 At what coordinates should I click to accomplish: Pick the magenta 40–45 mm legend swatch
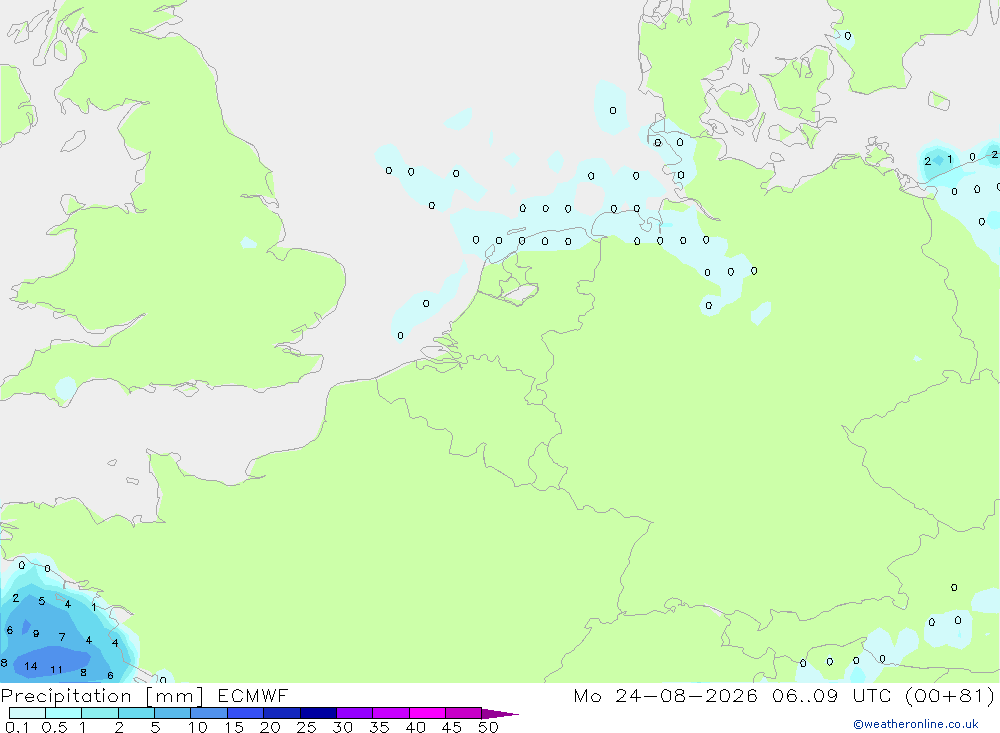point(427,713)
